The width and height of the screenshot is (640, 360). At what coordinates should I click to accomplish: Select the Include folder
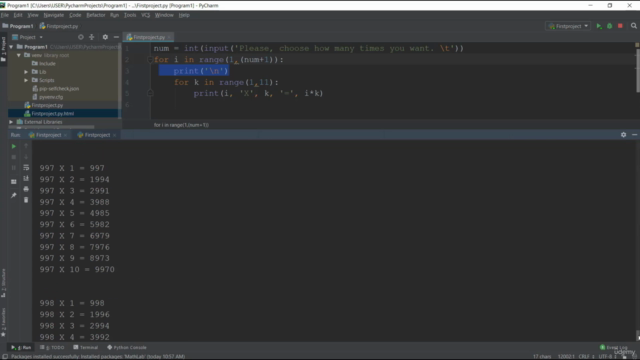coord(44,64)
